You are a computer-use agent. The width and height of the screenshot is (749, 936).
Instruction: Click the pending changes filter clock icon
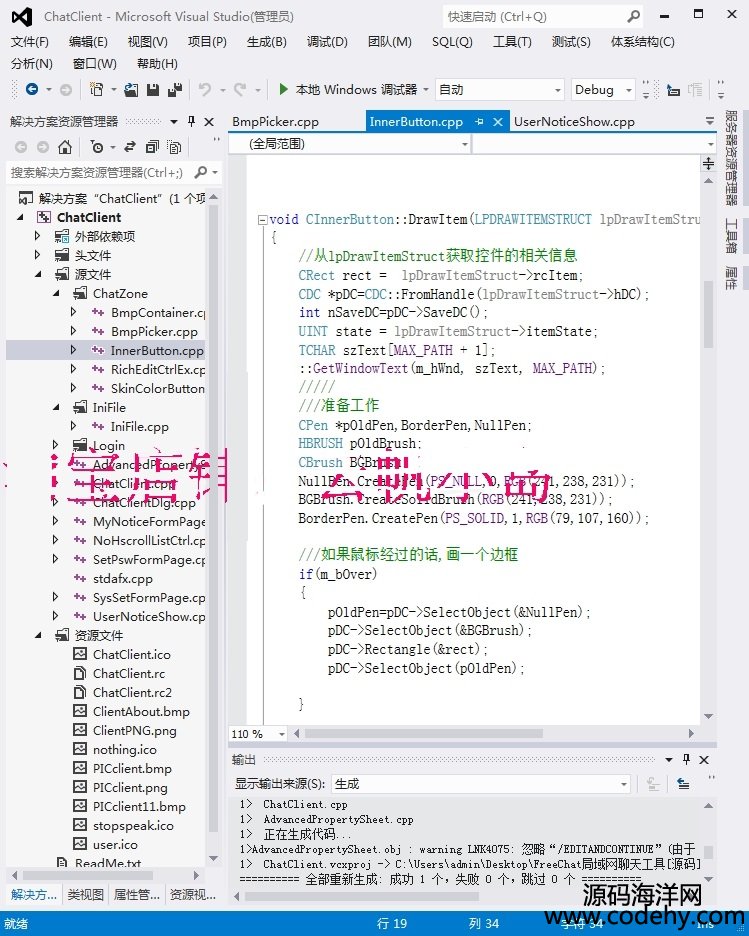[97, 146]
